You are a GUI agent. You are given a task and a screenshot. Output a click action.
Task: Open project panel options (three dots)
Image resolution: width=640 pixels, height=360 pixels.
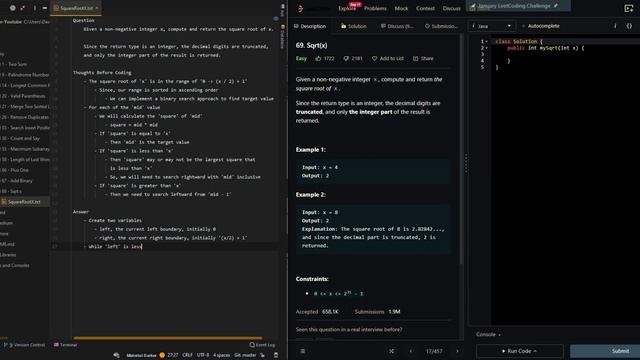pos(35,8)
